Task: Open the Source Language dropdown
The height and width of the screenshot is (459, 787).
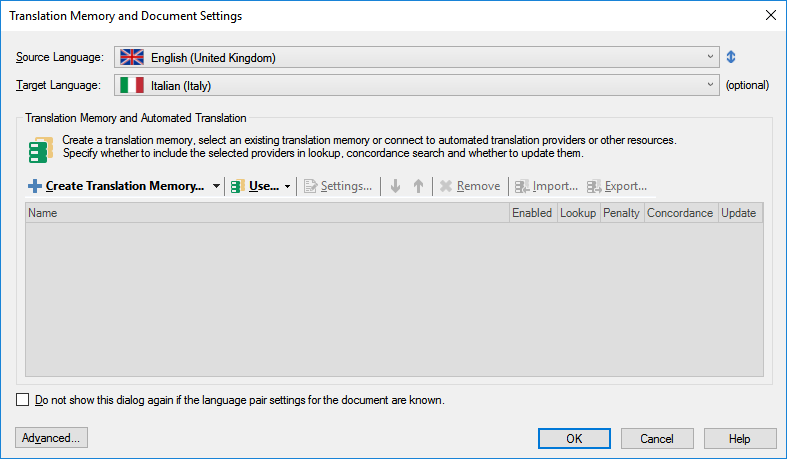Action: [x=417, y=57]
